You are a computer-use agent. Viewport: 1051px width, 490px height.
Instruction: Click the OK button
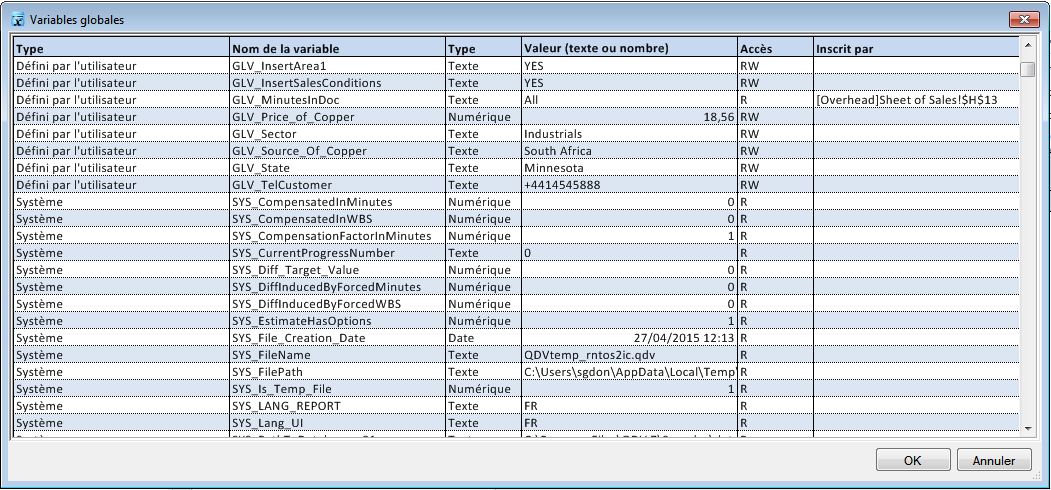coord(913,461)
